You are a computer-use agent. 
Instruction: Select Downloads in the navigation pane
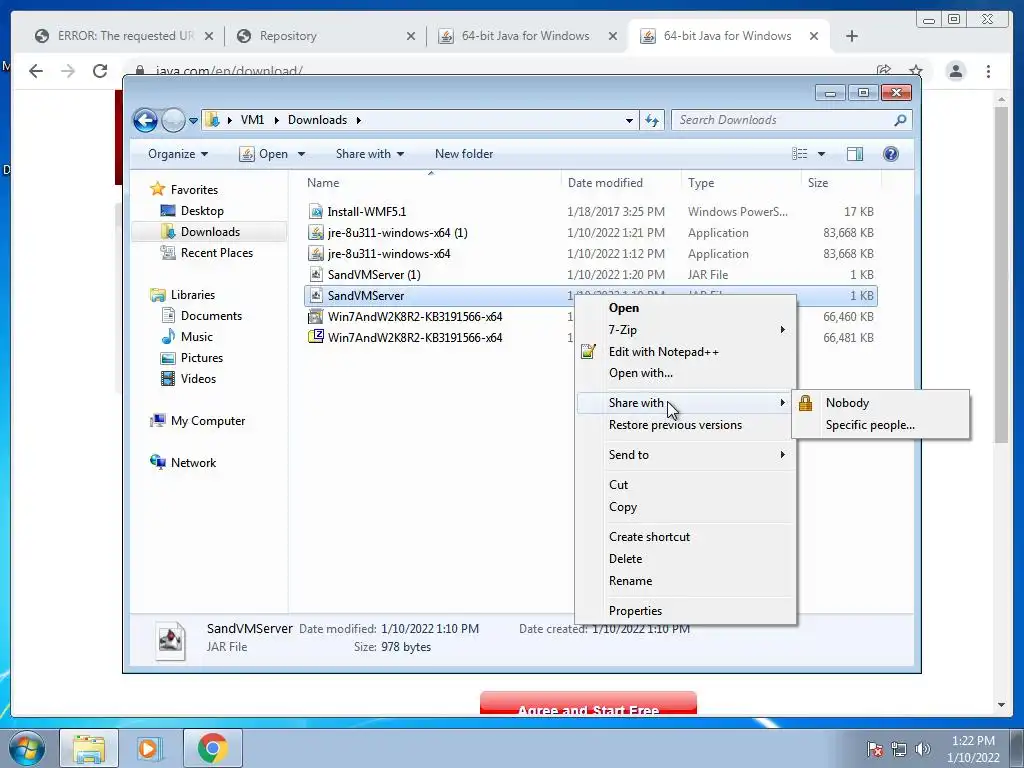click(x=210, y=232)
